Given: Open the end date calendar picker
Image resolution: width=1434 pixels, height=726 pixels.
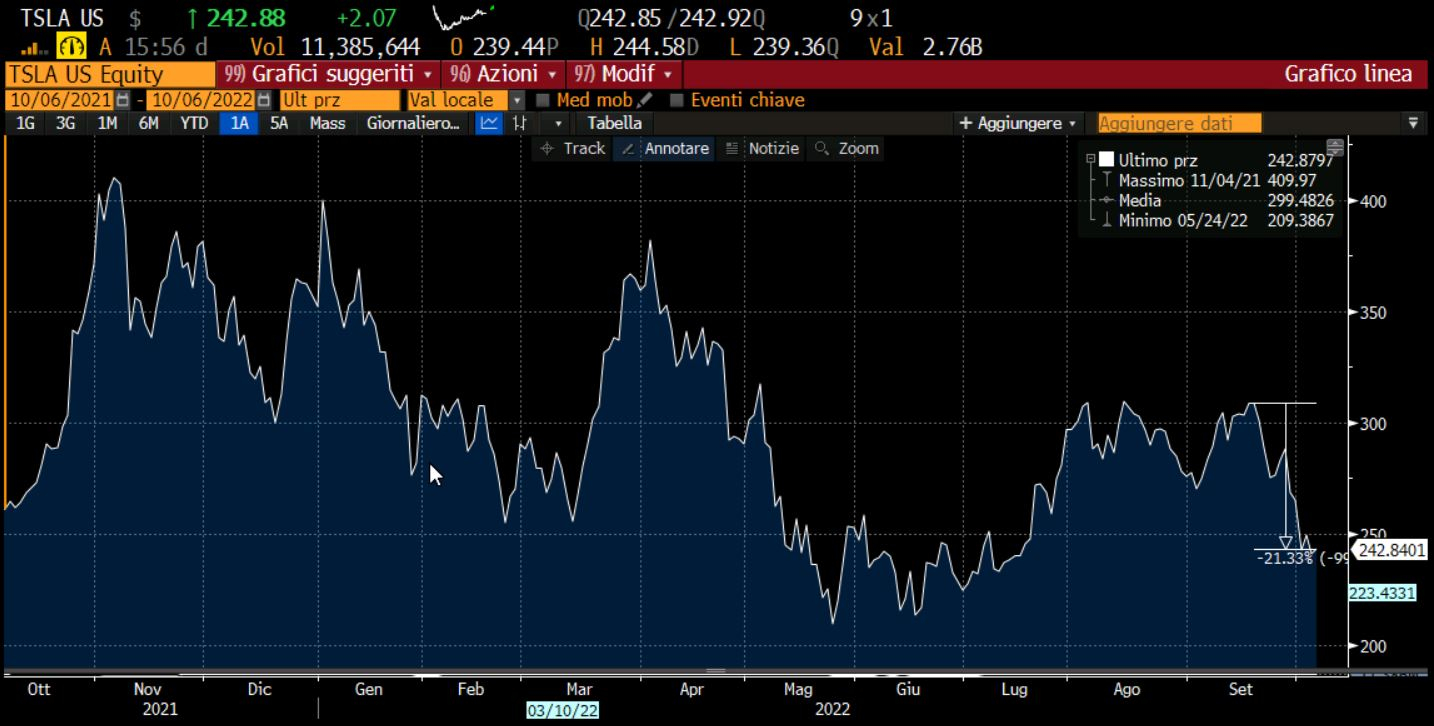Looking at the screenshot, I should pos(264,100).
